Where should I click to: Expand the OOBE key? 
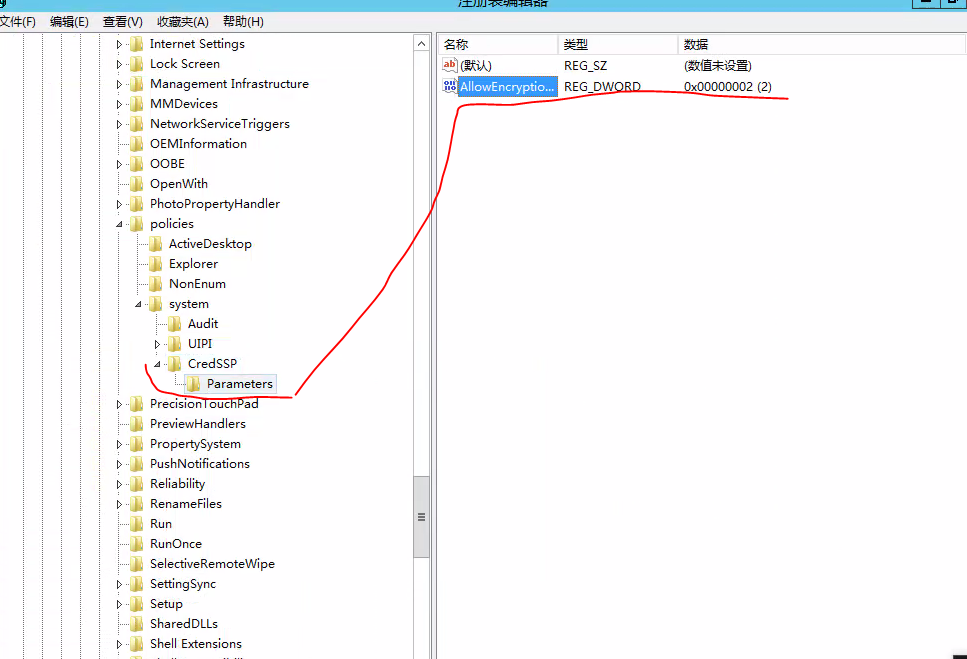(x=119, y=165)
